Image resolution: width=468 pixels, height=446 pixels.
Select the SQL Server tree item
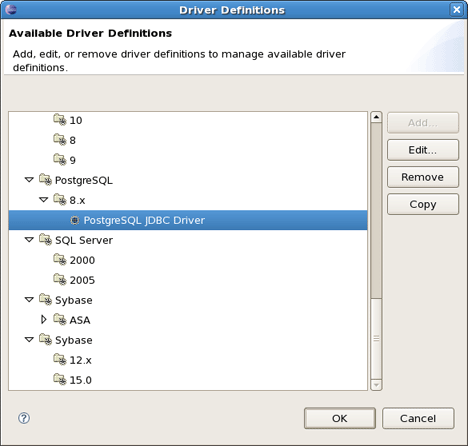point(84,240)
